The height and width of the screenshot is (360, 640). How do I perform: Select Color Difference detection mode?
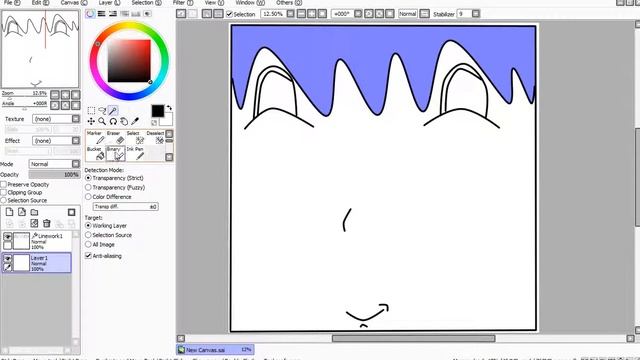[88, 197]
